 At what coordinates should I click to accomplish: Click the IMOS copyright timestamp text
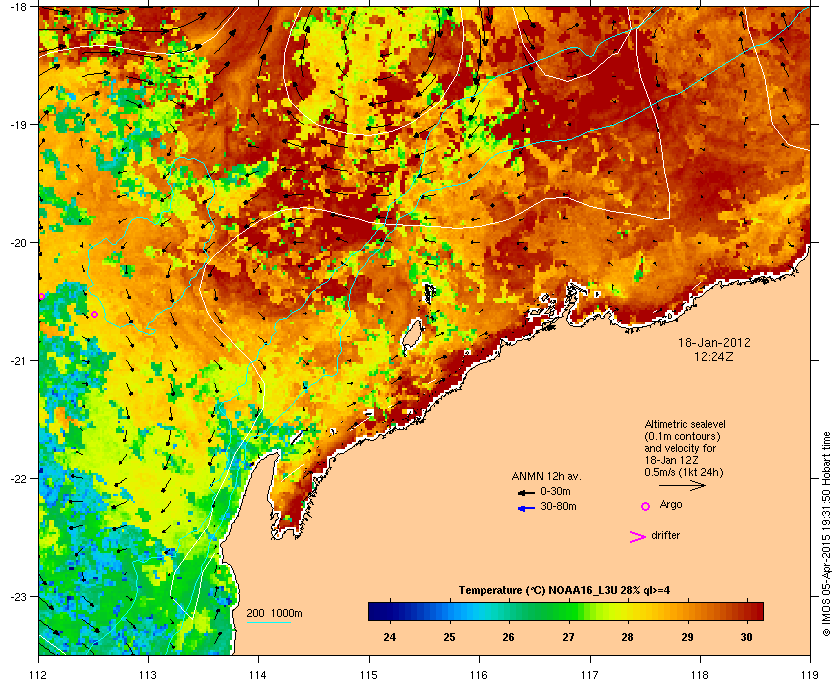tap(826, 536)
